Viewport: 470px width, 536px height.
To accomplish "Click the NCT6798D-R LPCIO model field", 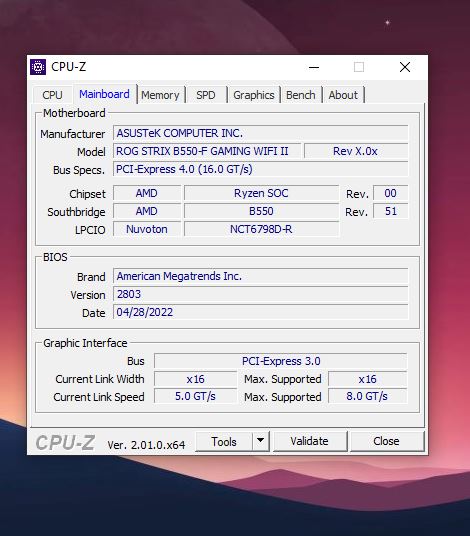I will tap(261, 229).
